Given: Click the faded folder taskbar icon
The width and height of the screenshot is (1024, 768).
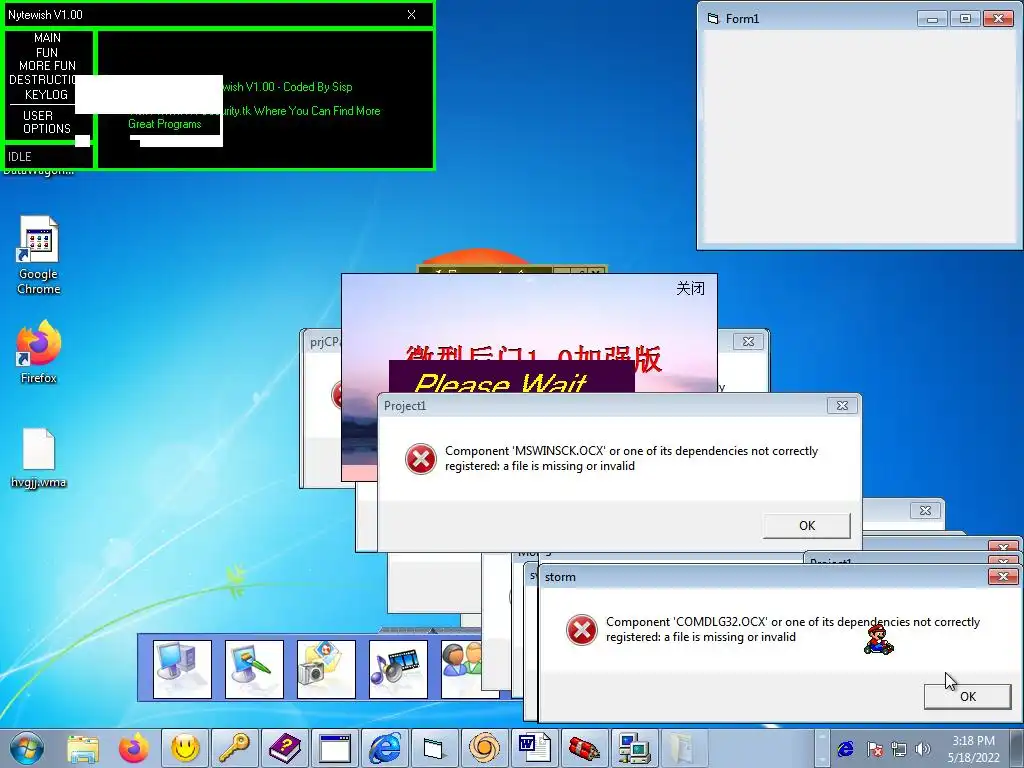Looking at the screenshot, I should [x=683, y=748].
